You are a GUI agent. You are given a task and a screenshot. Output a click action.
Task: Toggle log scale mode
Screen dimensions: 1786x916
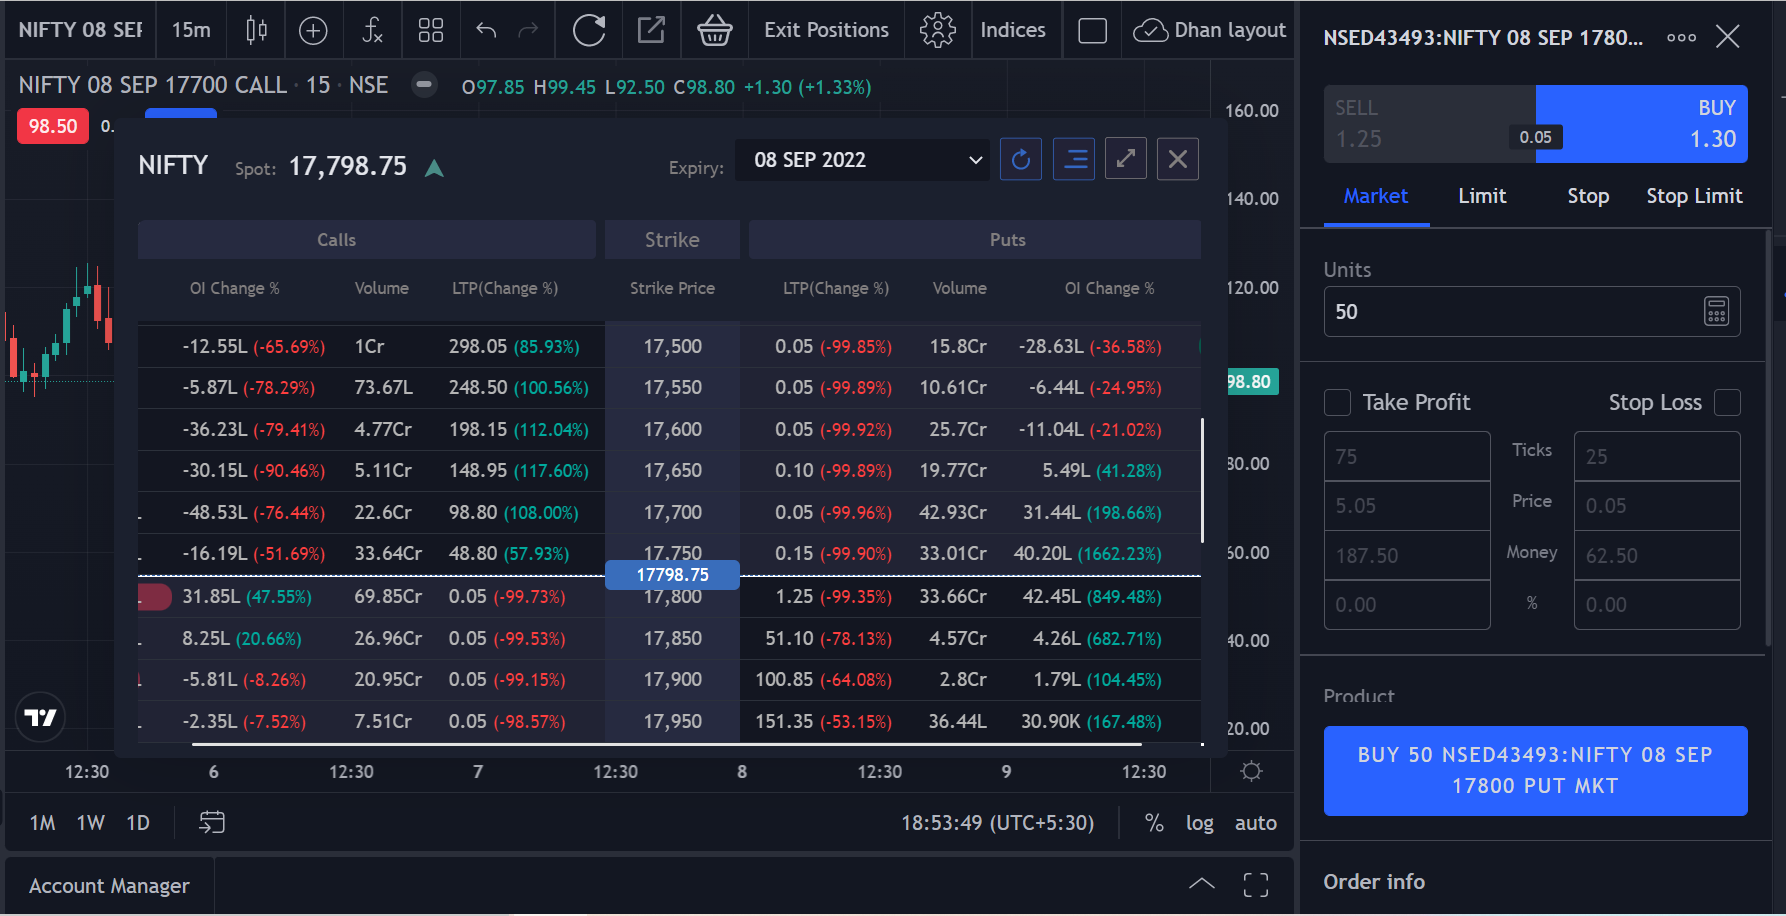pyautogui.click(x=1199, y=823)
